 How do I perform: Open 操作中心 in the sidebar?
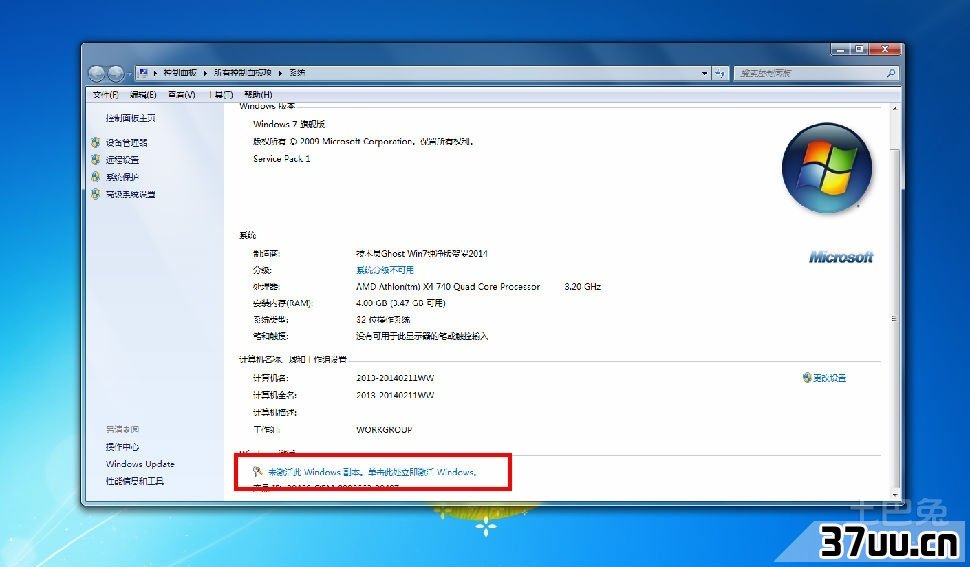point(122,447)
